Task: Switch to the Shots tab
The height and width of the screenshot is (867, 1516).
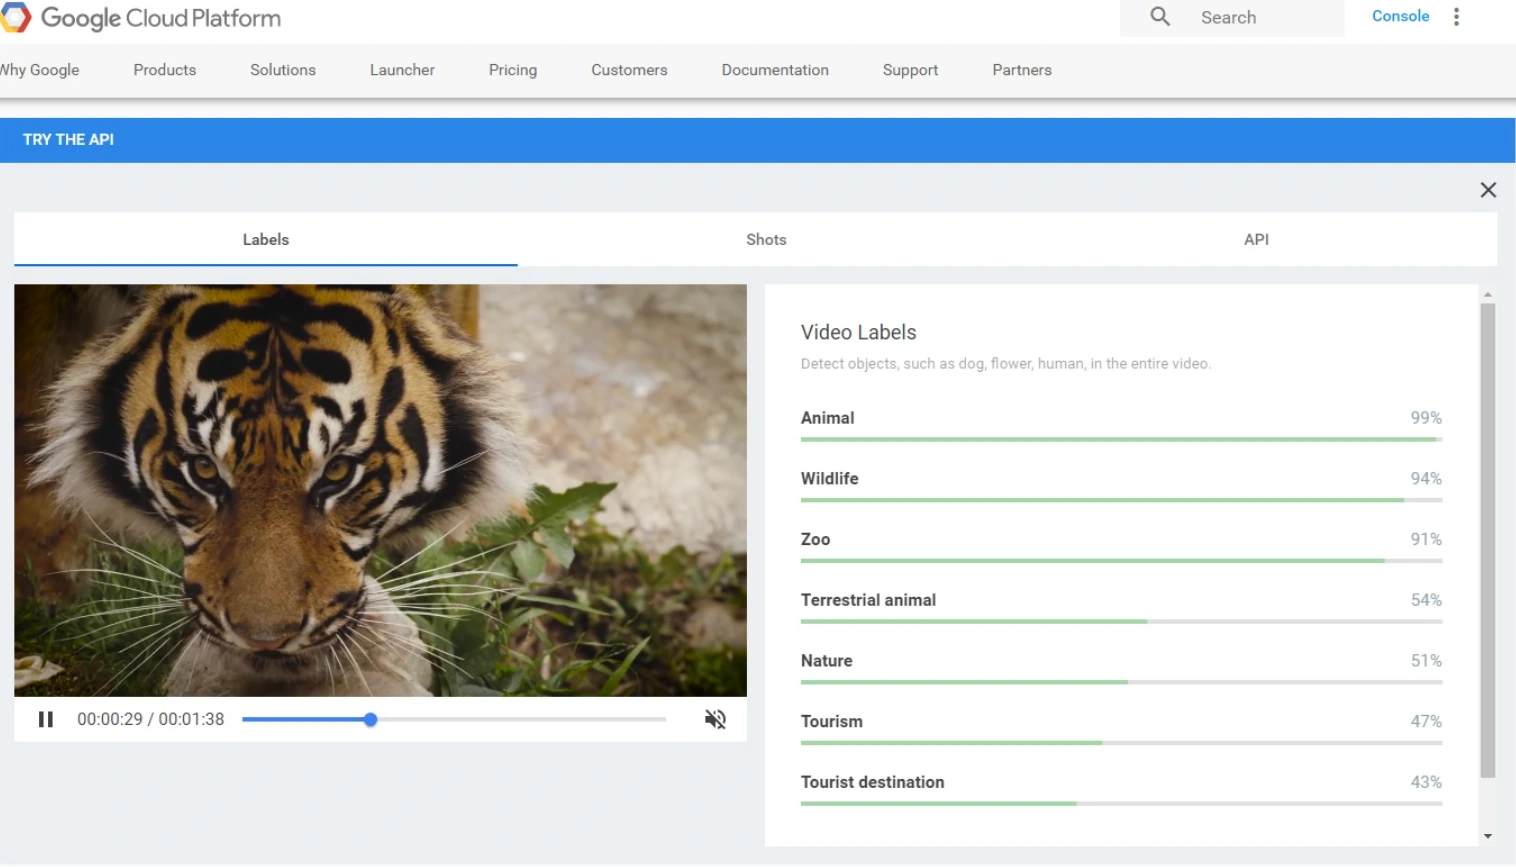Action: coord(766,240)
